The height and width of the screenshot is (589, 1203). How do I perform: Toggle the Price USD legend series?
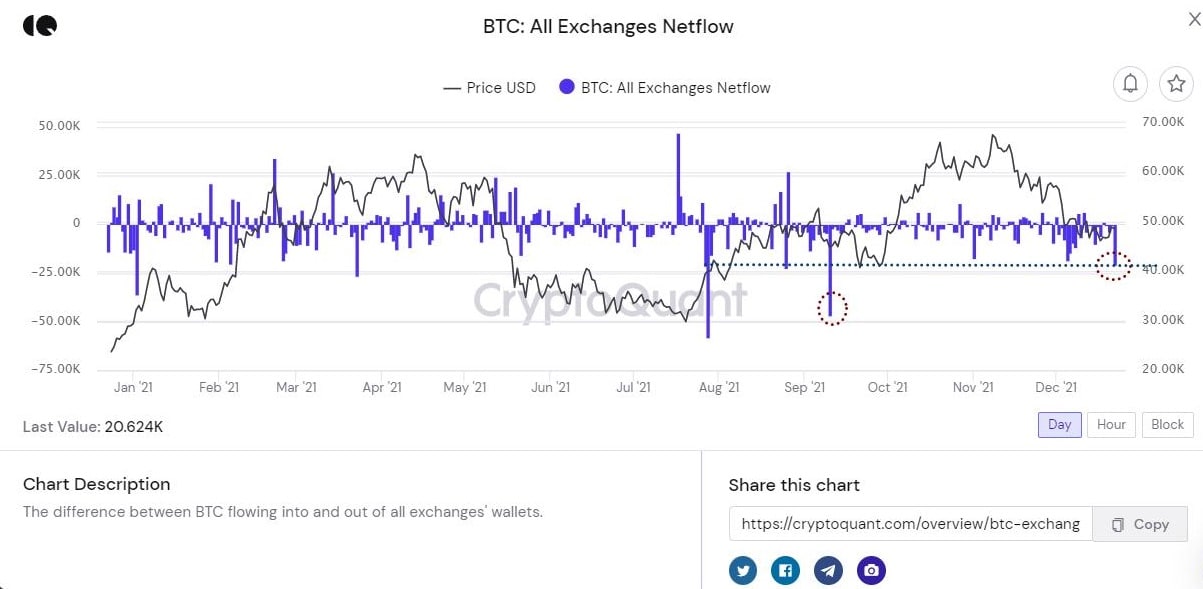(489, 88)
